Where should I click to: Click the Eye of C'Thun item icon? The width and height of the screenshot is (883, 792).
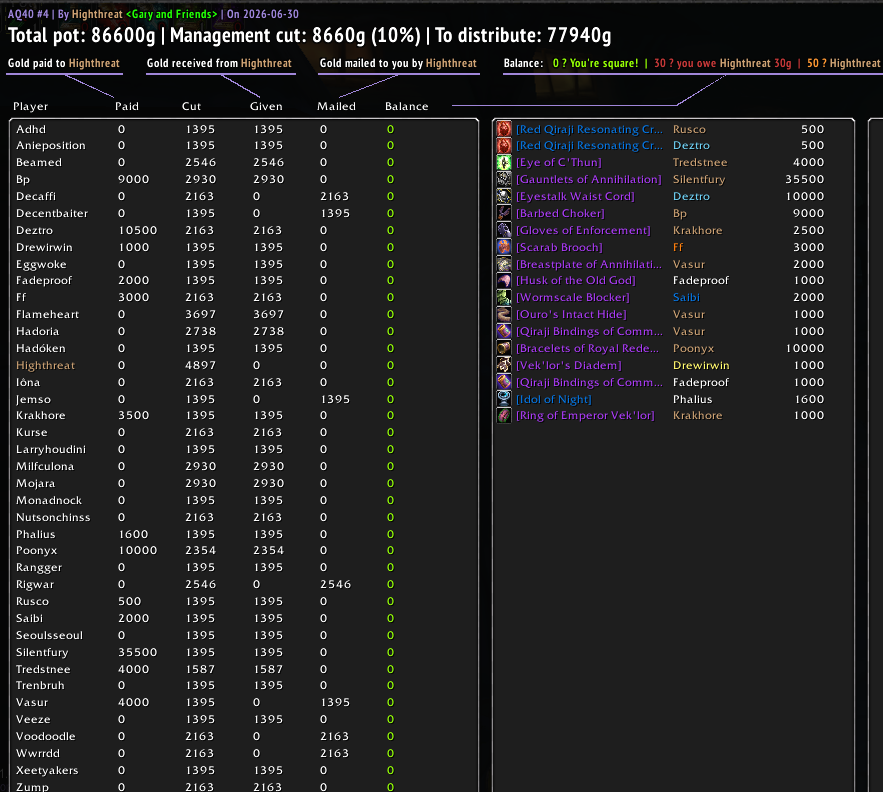pos(504,162)
